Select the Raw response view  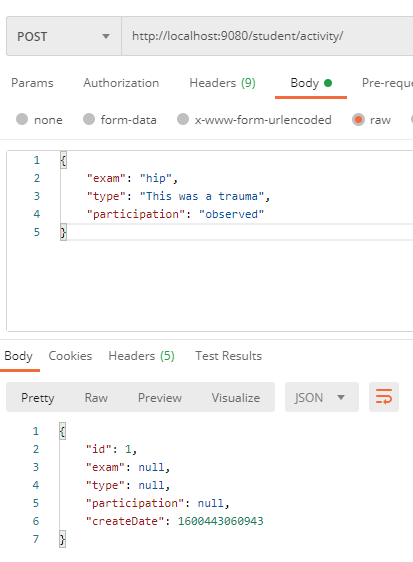[96, 397]
